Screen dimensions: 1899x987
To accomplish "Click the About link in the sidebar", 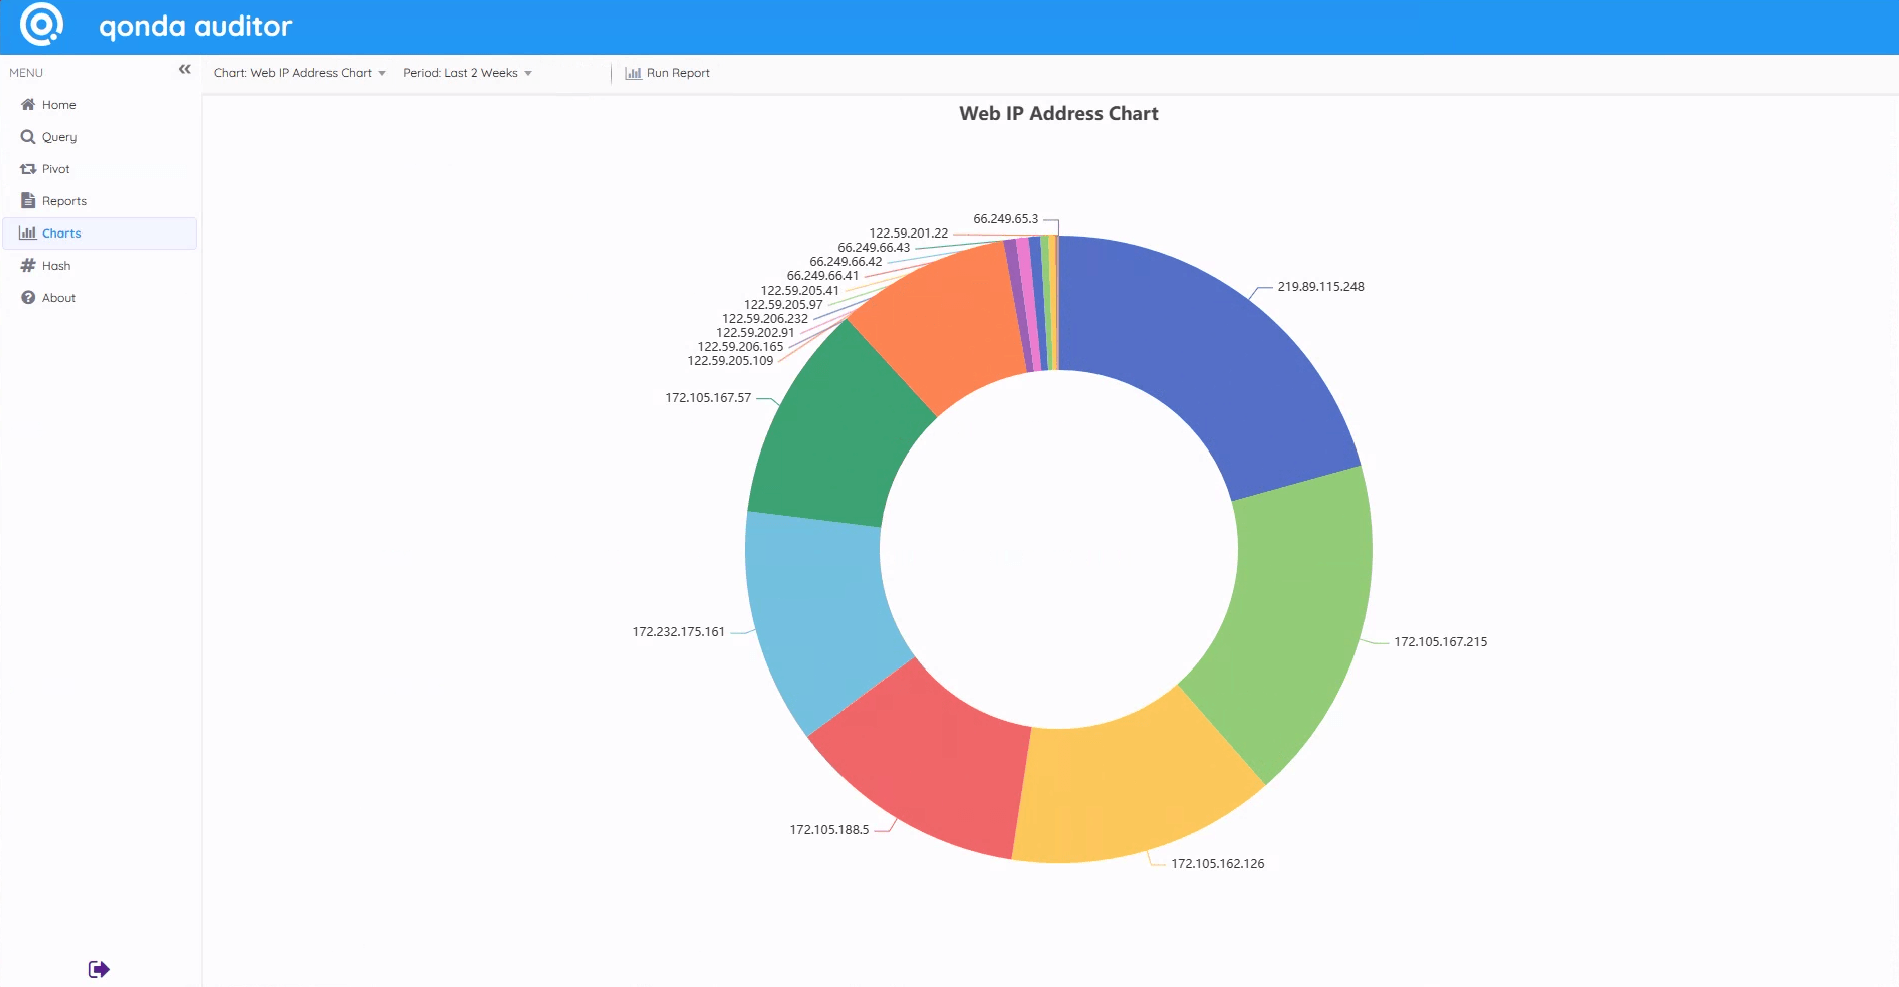I will [x=58, y=297].
